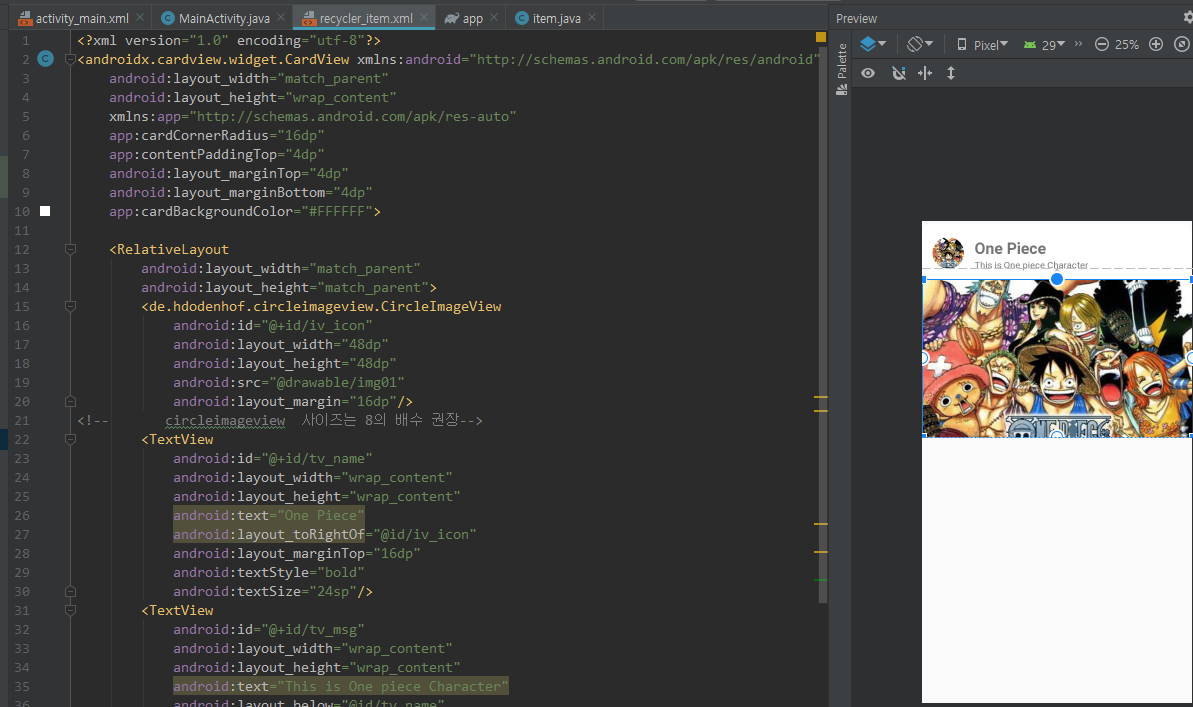Click the top resize handle of the selected image
Screen dimensions: 1193x707
pos(1057,279)
